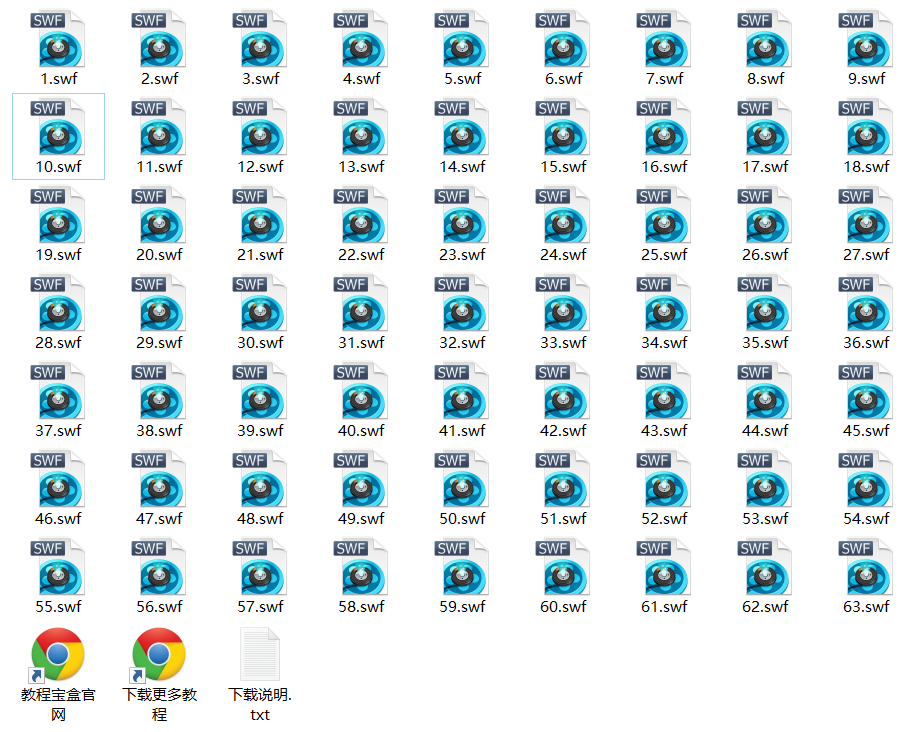Click the 25.swf file icon

(x=664, y=214)
